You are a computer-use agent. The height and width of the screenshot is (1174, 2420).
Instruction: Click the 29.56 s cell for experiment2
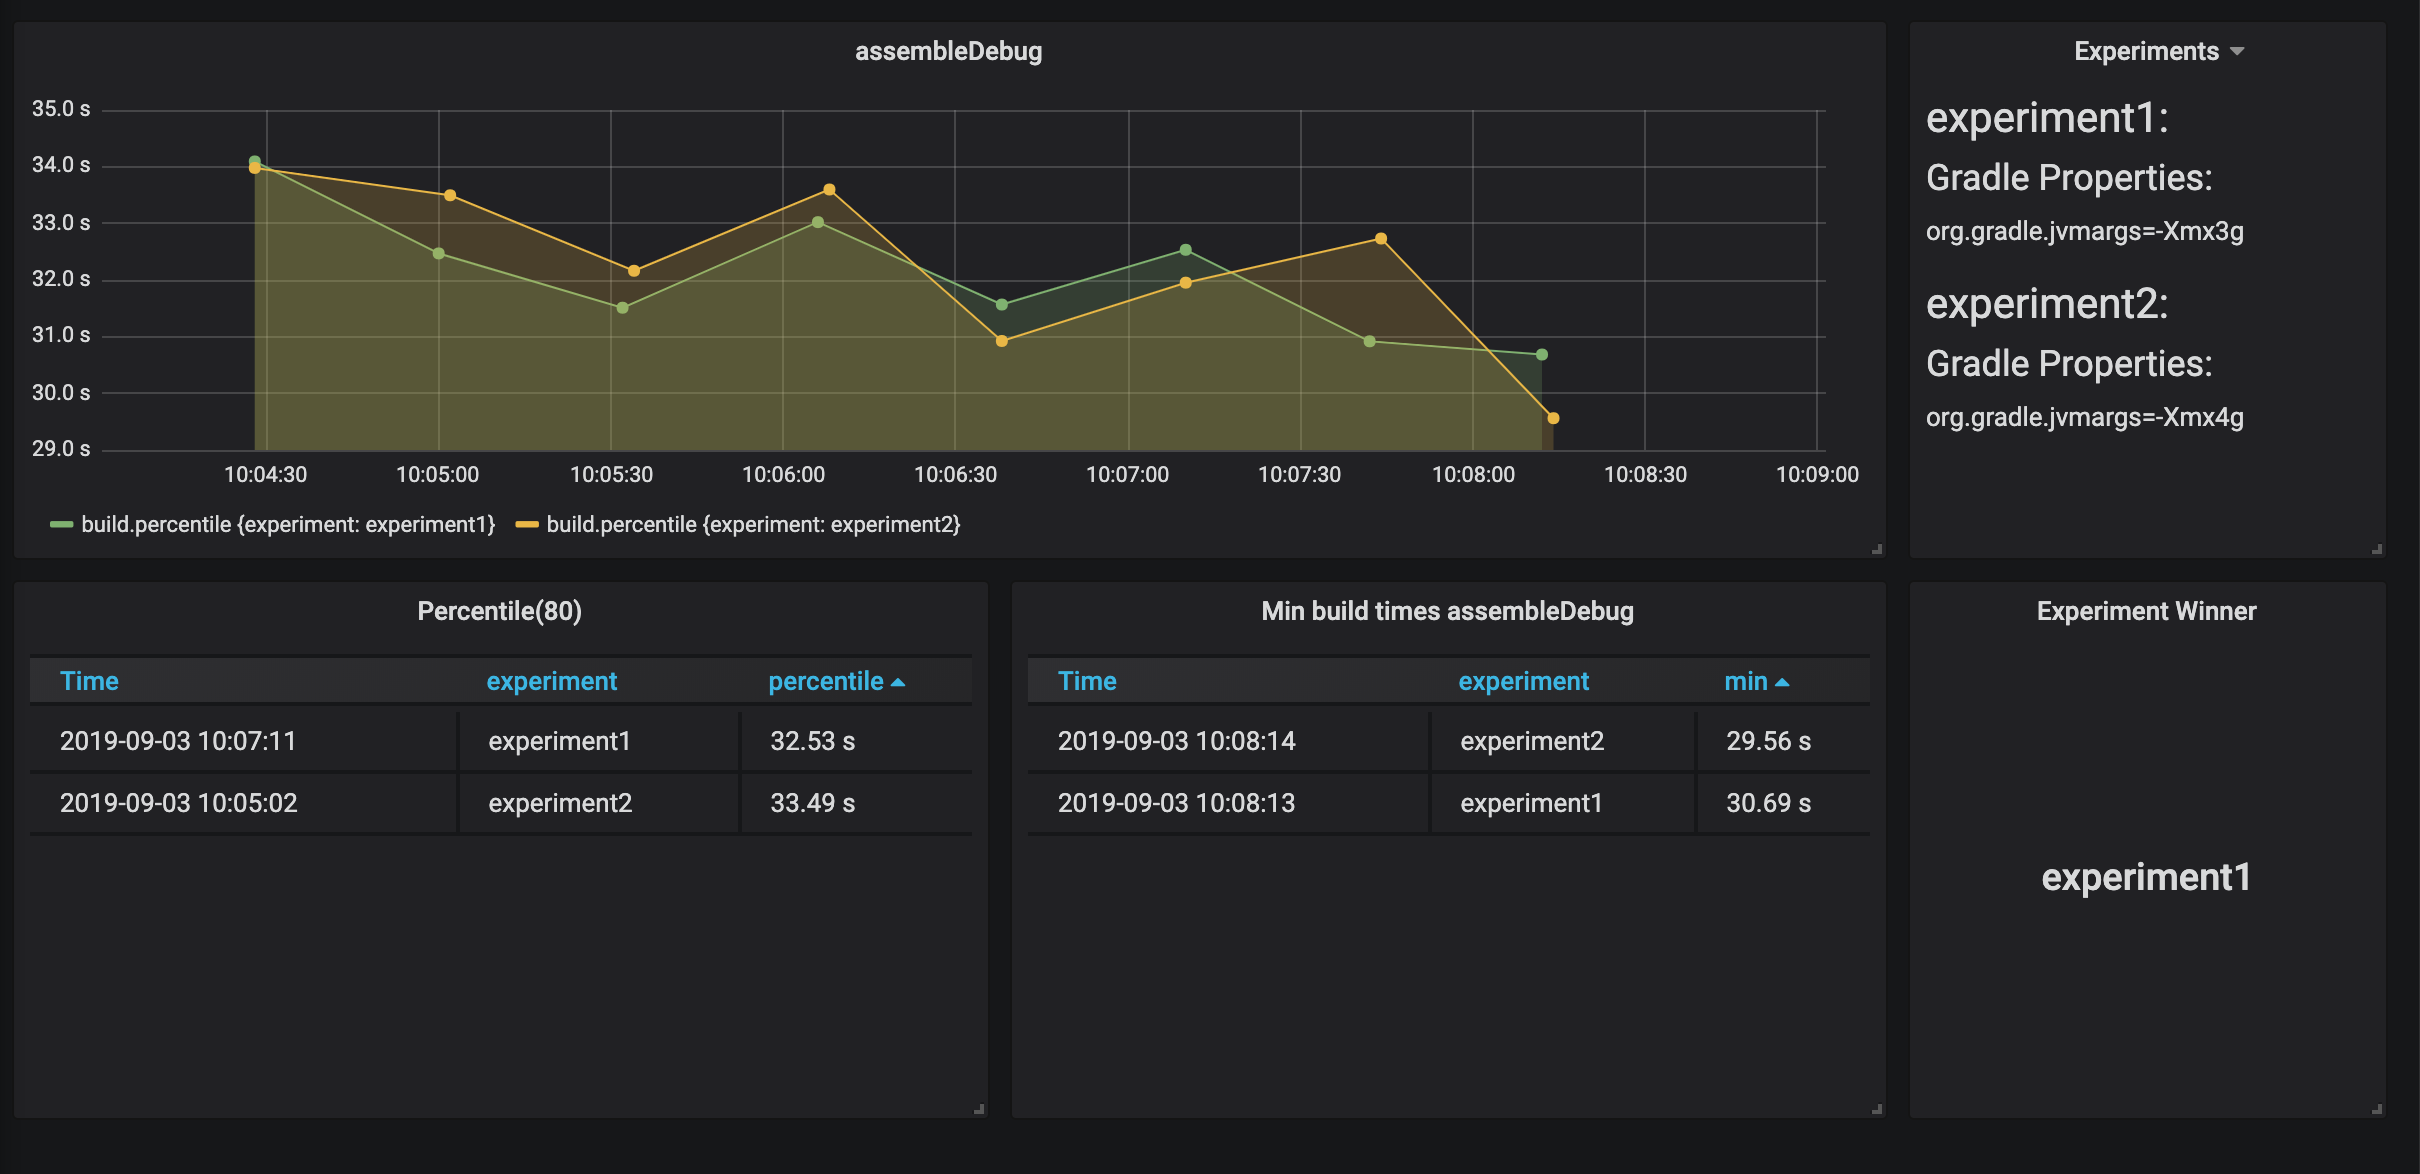[x=1768, y=741]
